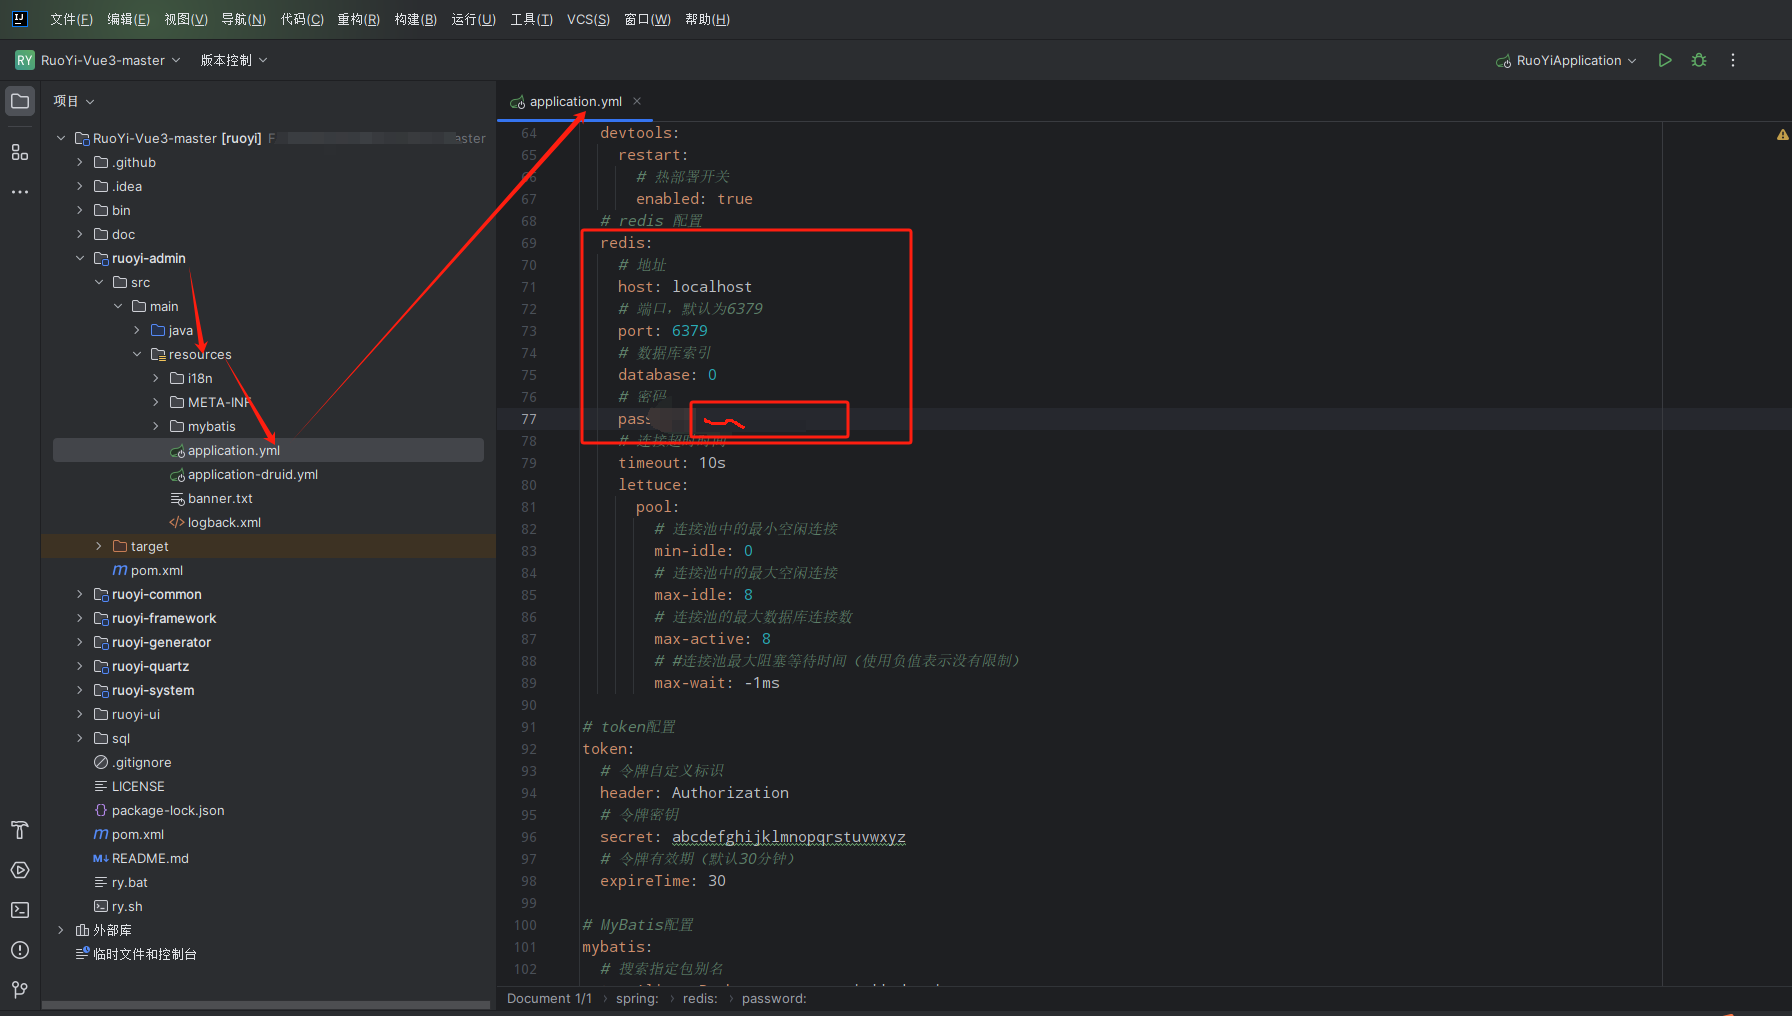1792x1016 pixels.
Task: Expand the target folder
Action: point(99,546)
